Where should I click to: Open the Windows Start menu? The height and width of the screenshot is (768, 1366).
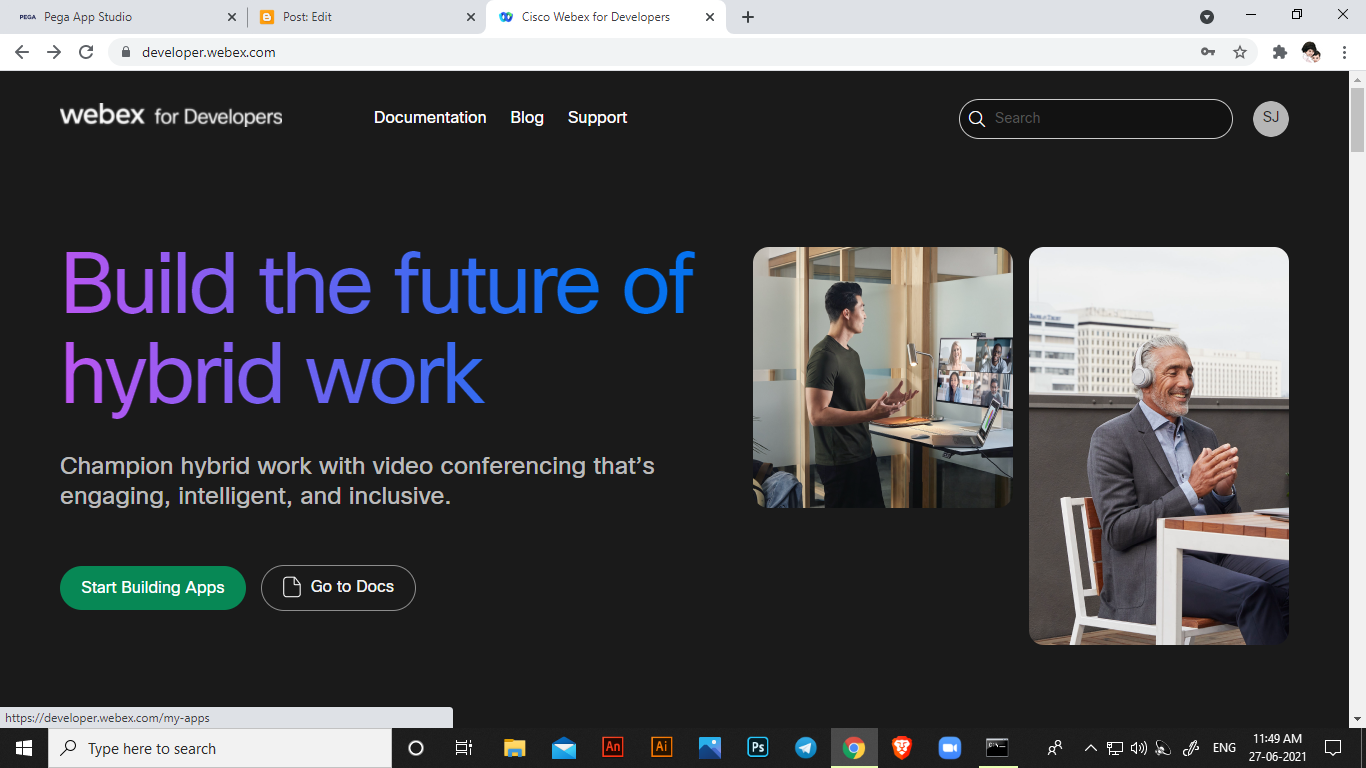[x=24, y=748]
